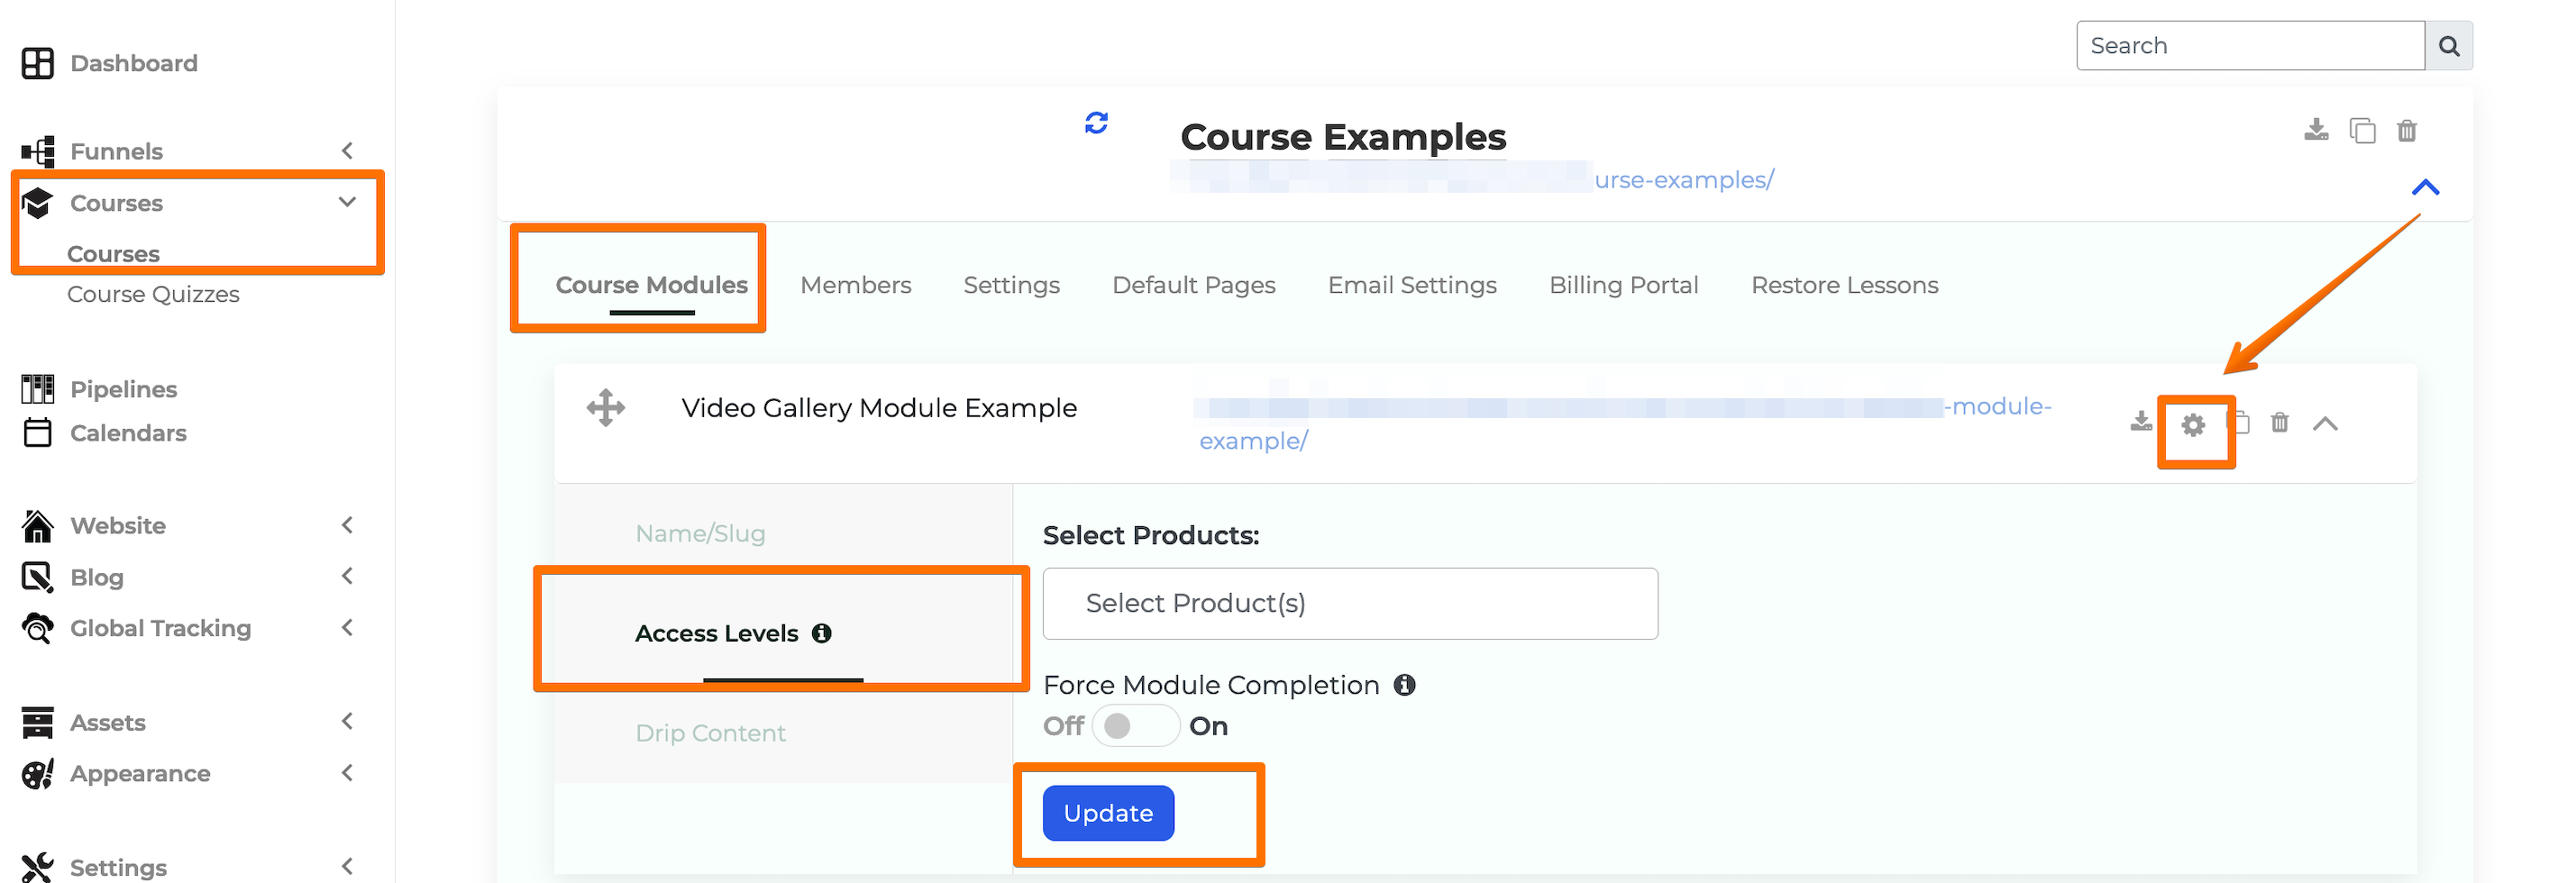
Task: Toggle Force Module Completion switch
Action: click(1135, 726)
